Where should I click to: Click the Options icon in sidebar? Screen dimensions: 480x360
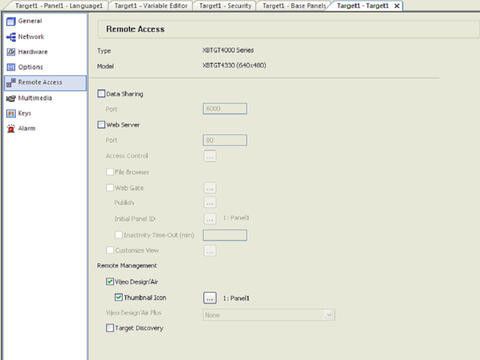pyautogui.click(x=11, y=67)
